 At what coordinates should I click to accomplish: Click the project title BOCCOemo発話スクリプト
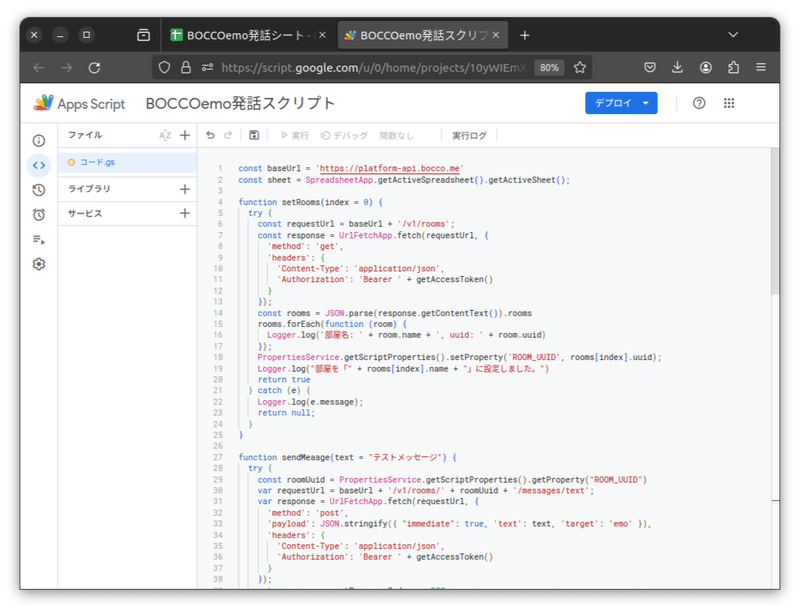(240, 103)
